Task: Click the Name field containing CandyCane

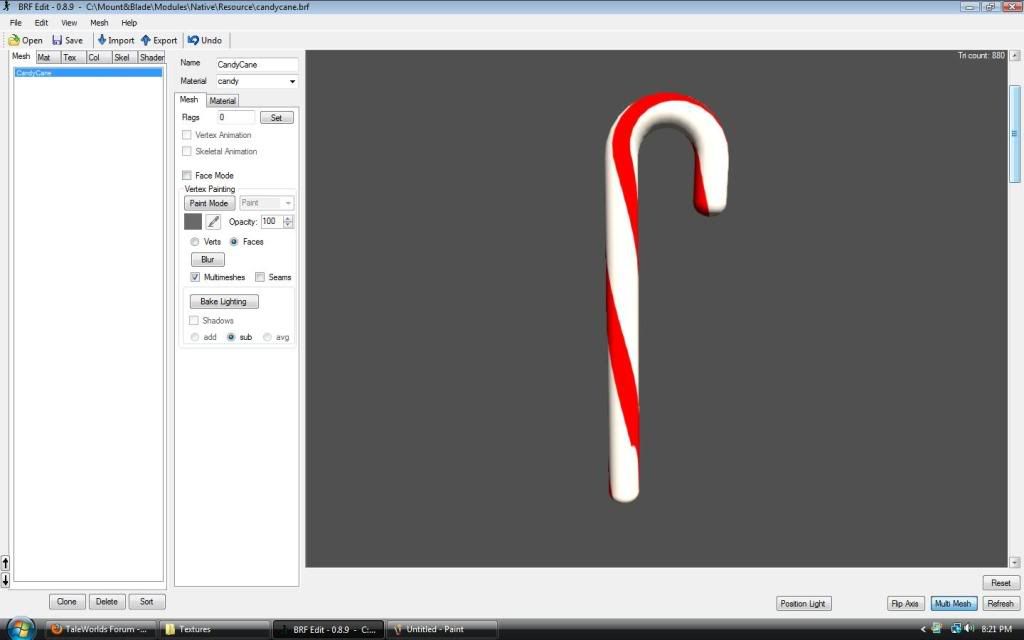Action: coord(257,64)
